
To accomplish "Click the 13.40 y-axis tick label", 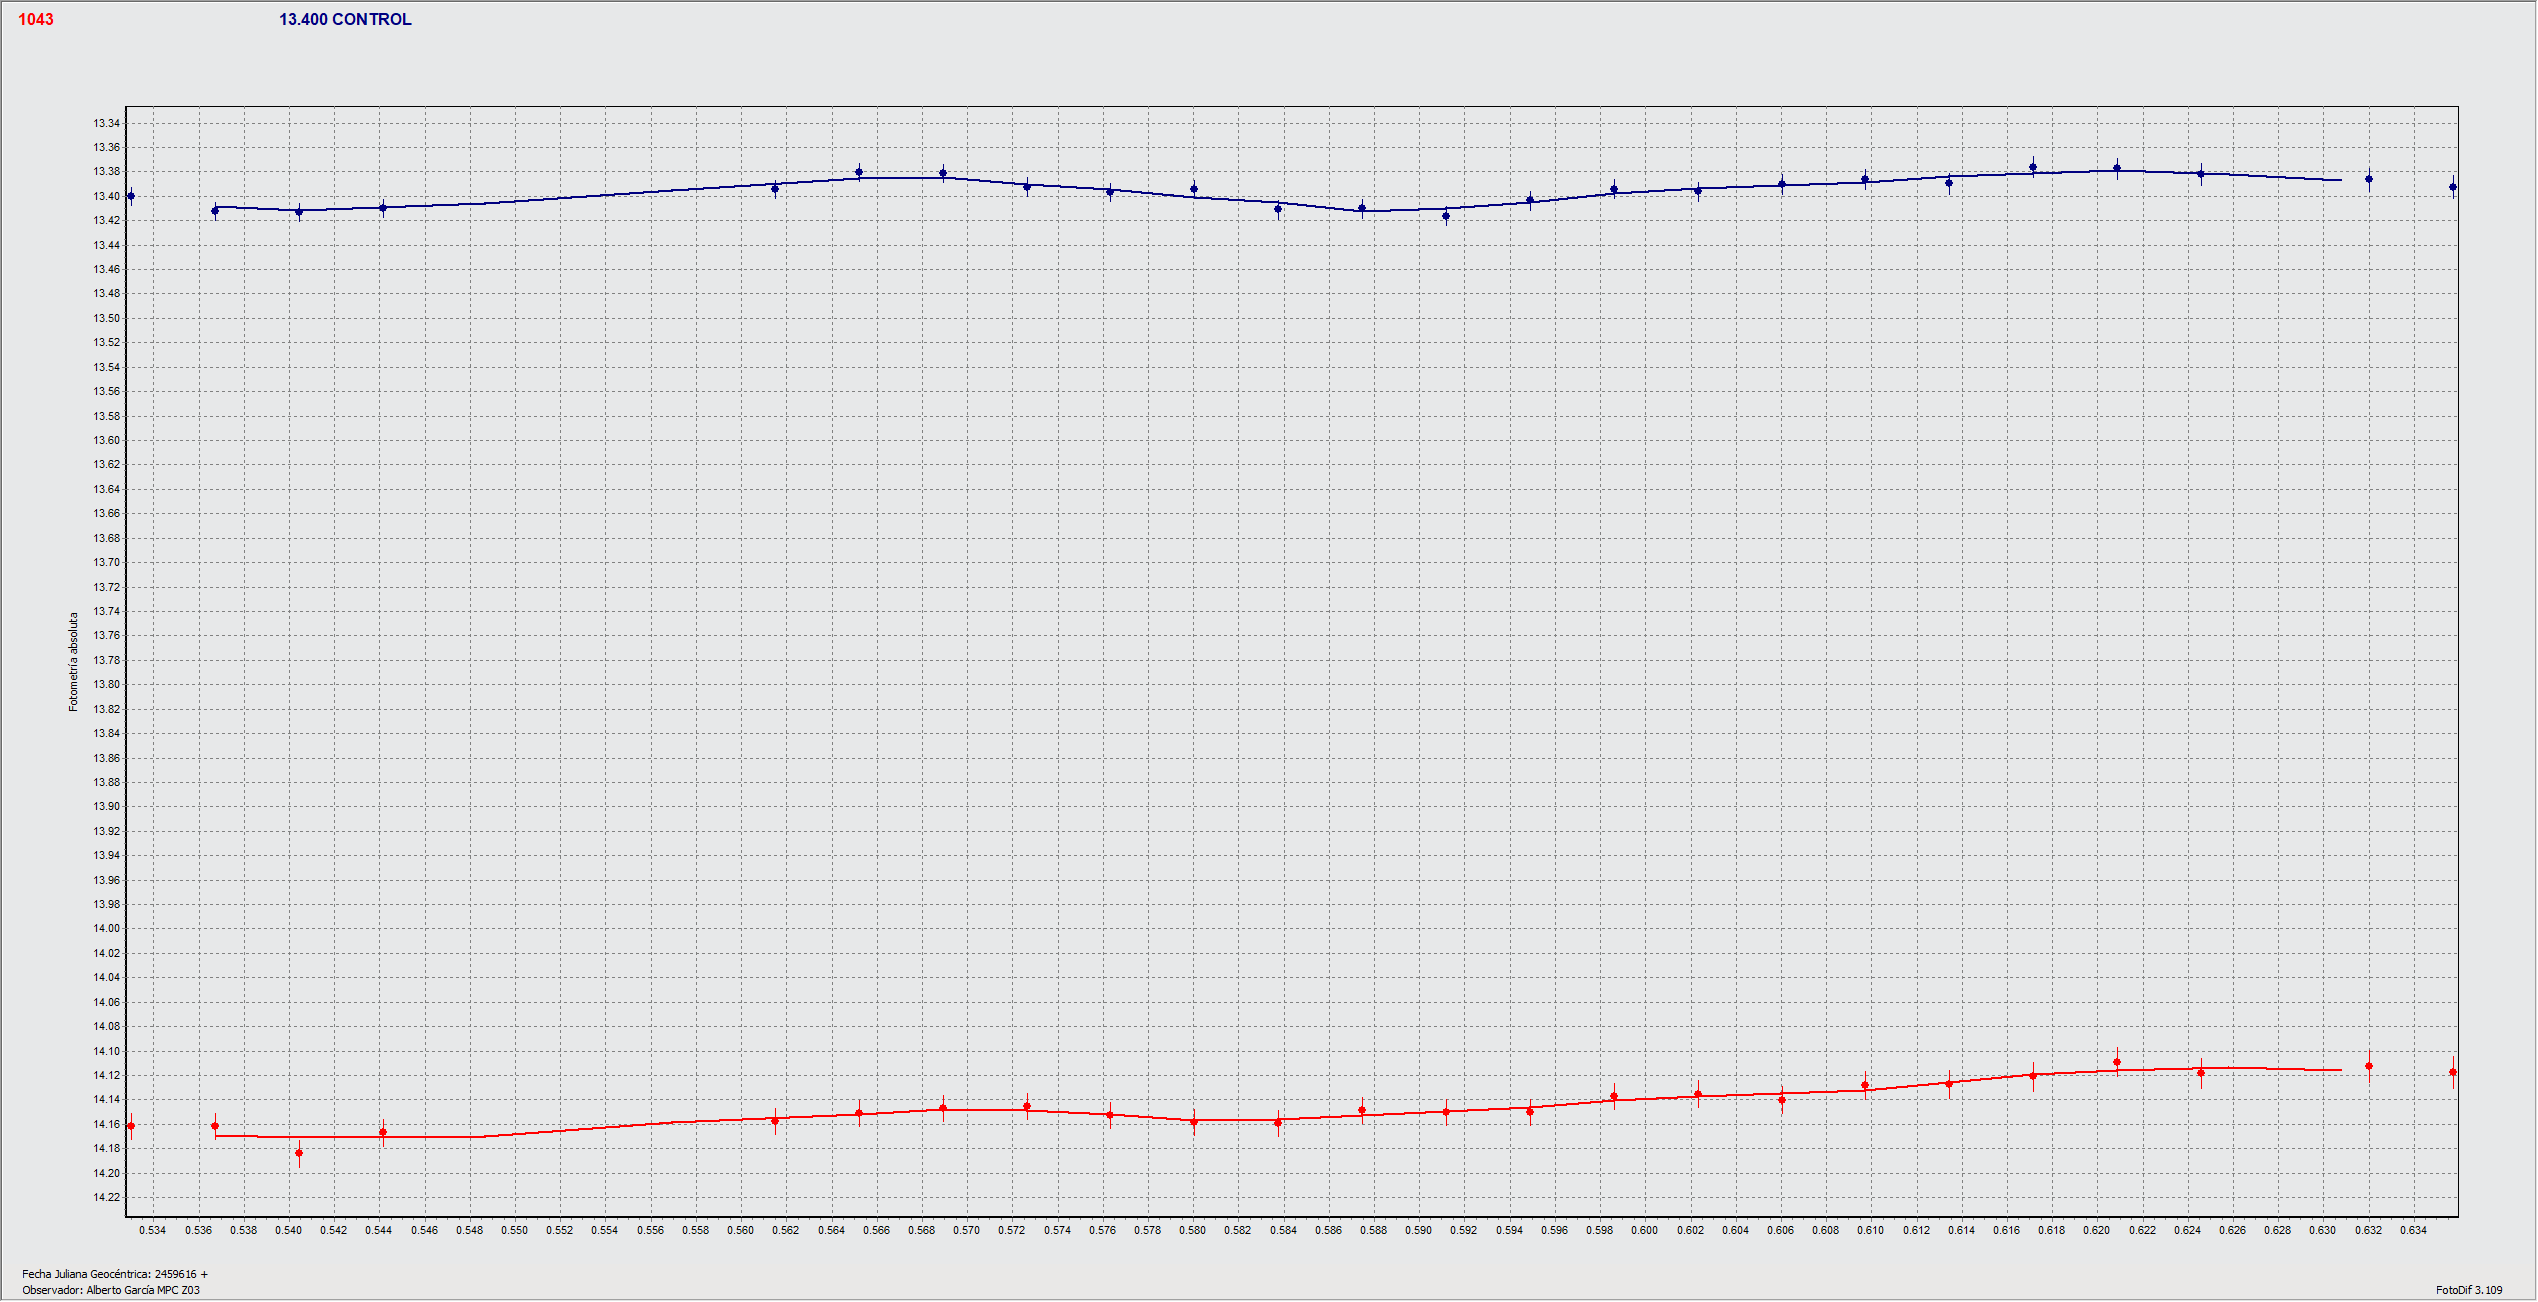I will coord(107,197).
